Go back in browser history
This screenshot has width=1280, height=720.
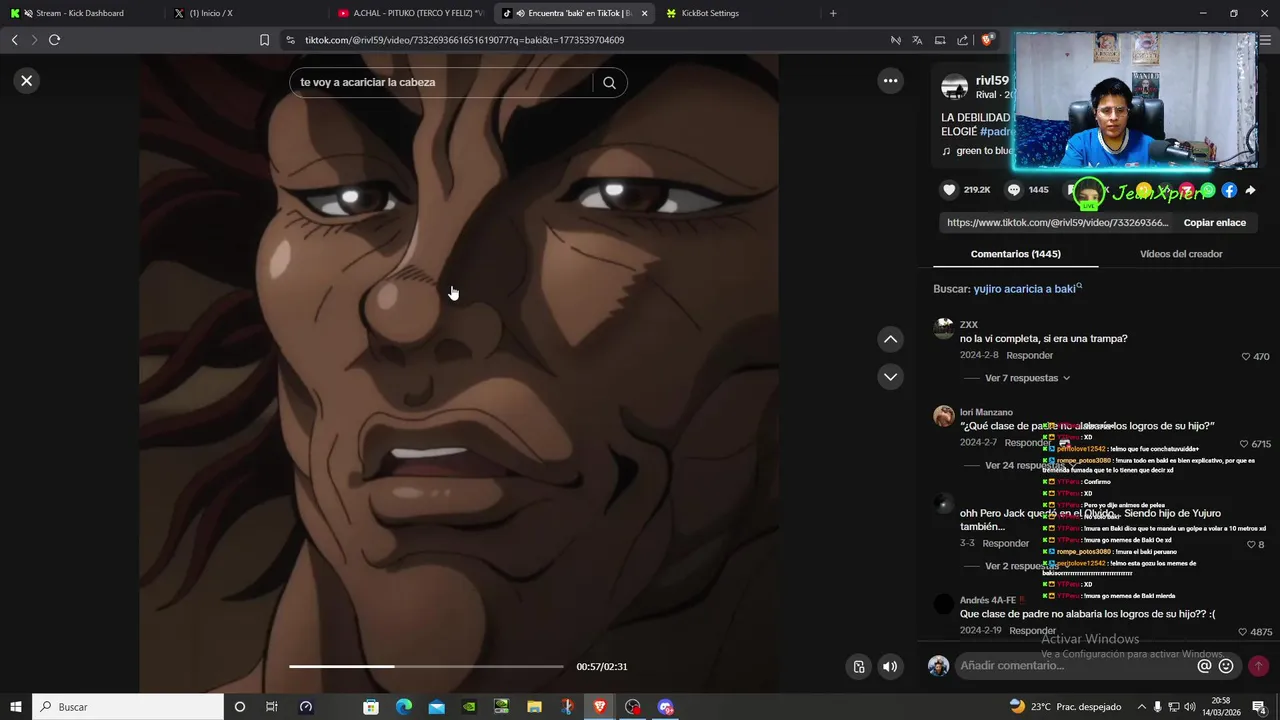(14, 40)
